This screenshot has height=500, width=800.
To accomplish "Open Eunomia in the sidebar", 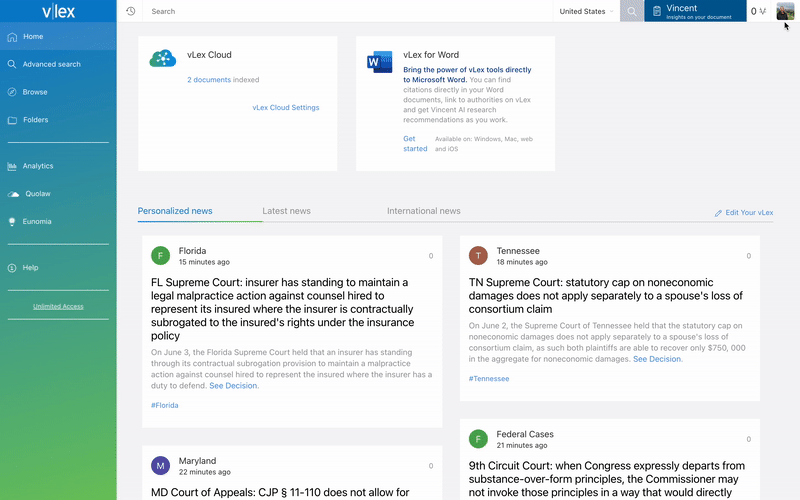I will tap(58, 221).
